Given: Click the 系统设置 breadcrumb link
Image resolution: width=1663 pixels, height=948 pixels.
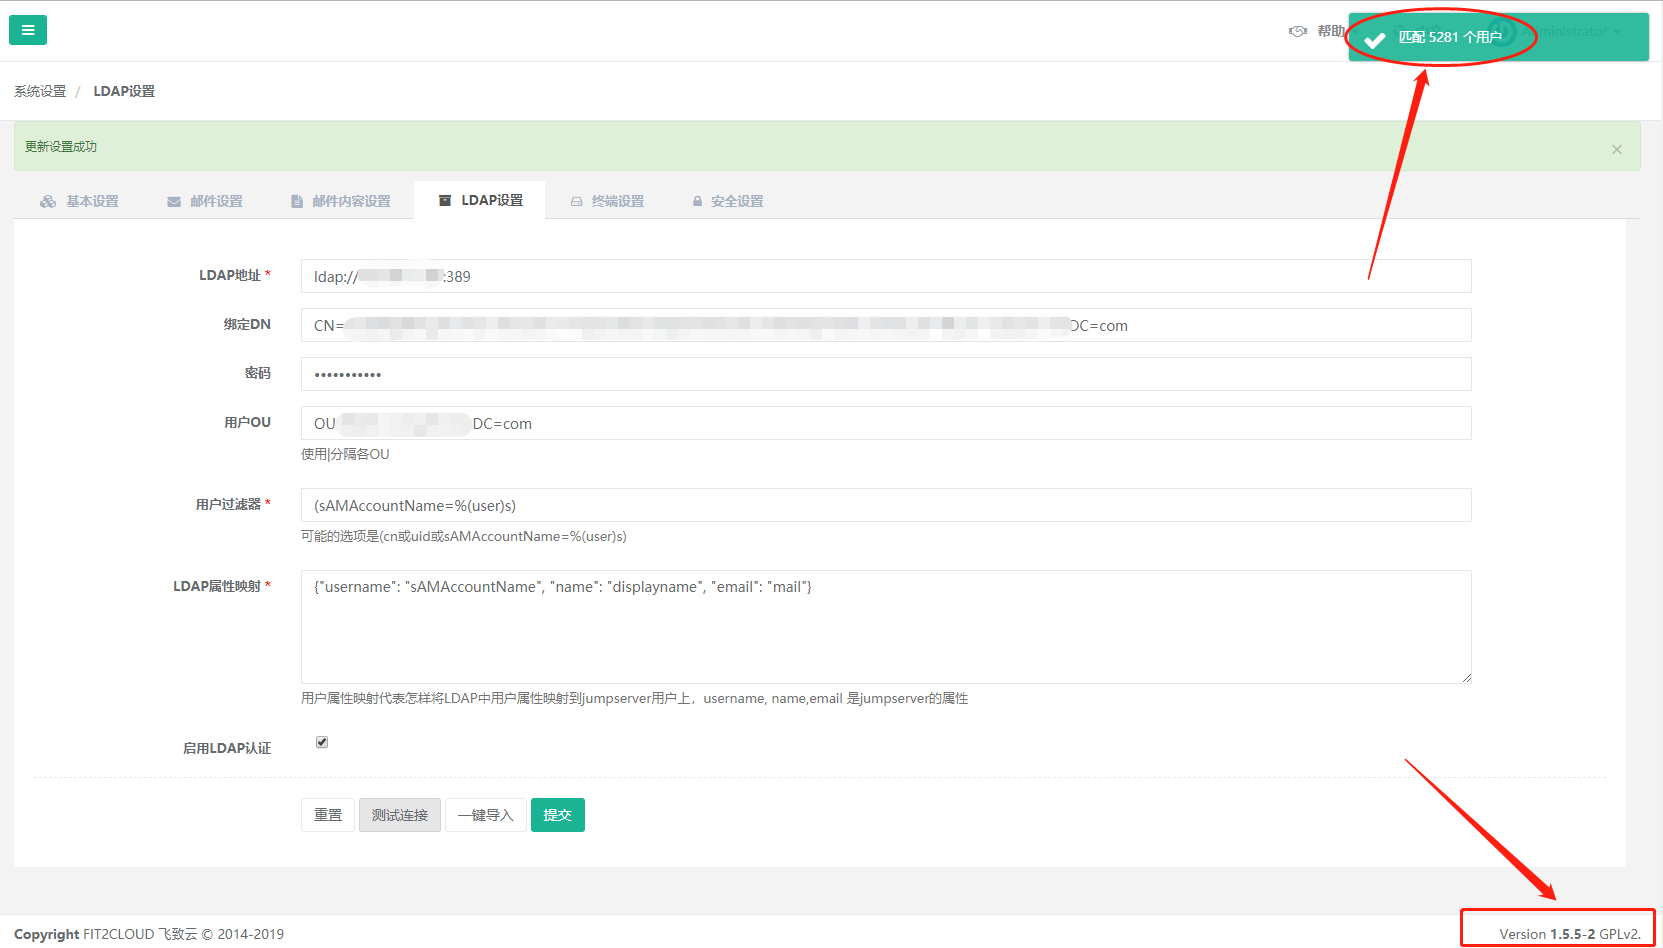Looking at the screenshot, I should tap(40, 91).
